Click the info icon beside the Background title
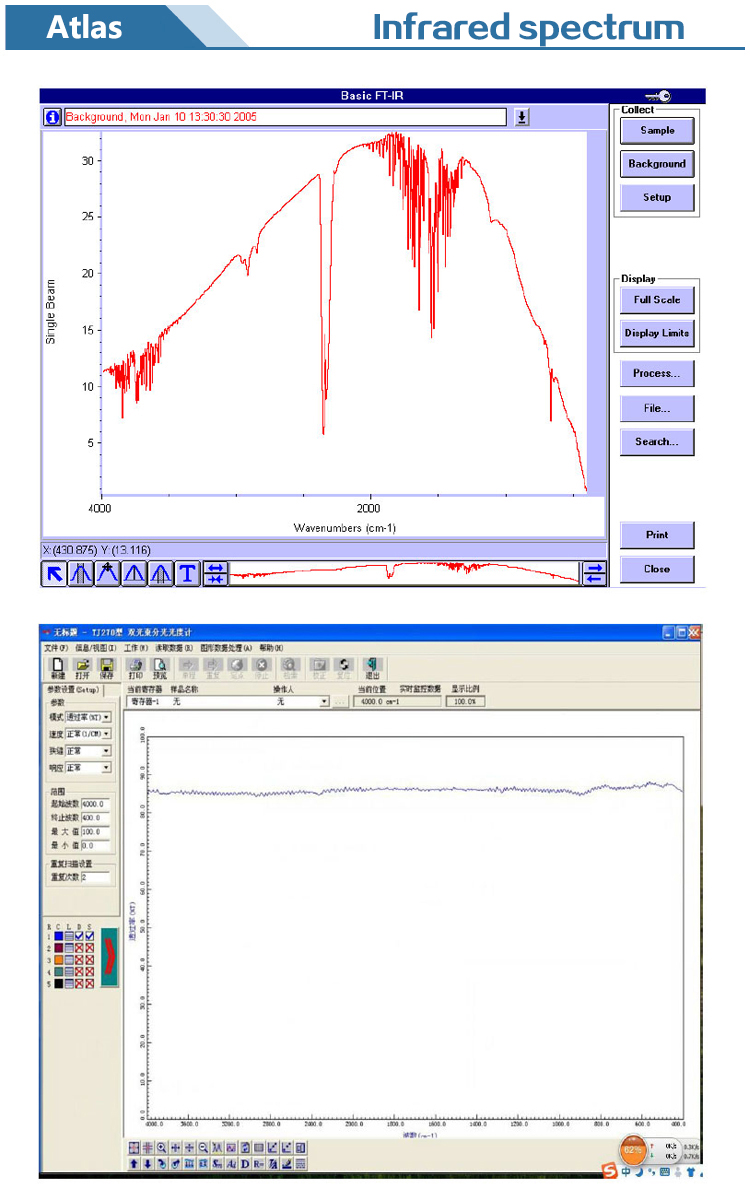The width and height of the screenshot is (750, 1200). (x=52, y=117)
